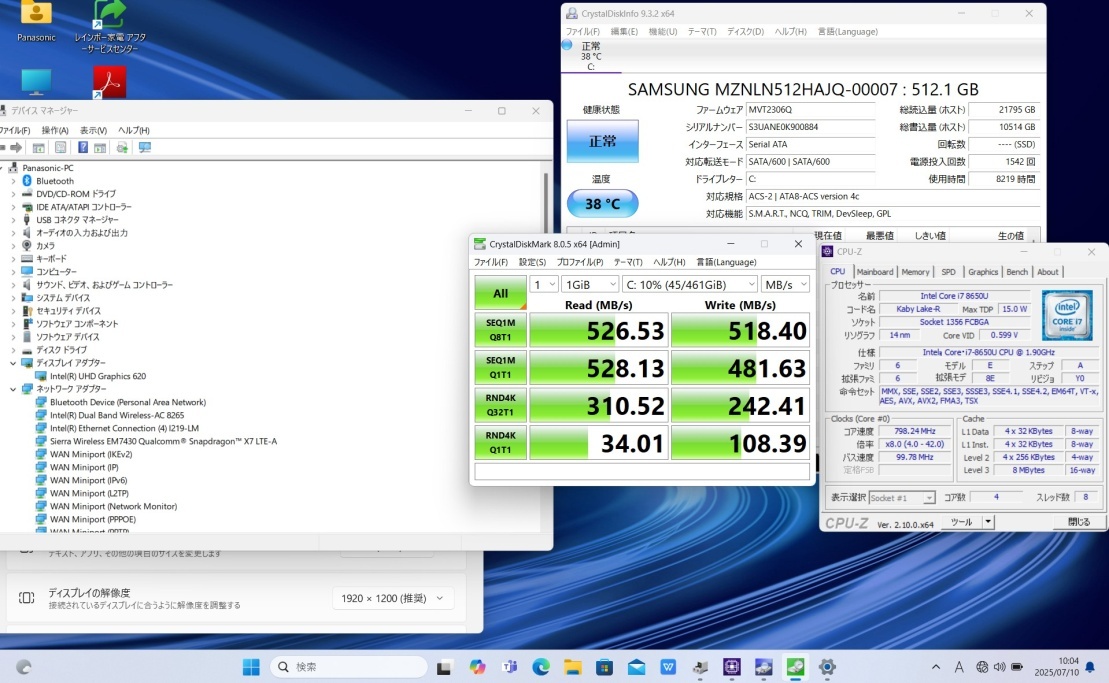Open Task View from the taskbar

[444, 667]
